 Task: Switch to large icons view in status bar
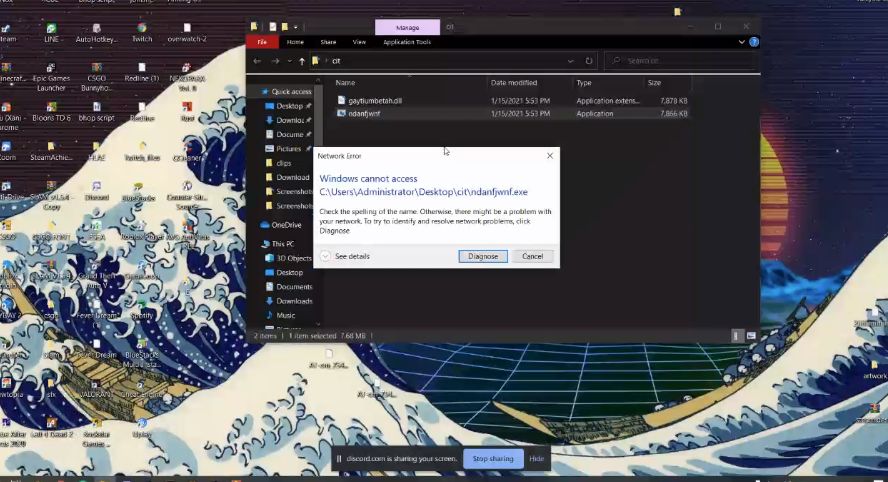click(x=751, y=336)
